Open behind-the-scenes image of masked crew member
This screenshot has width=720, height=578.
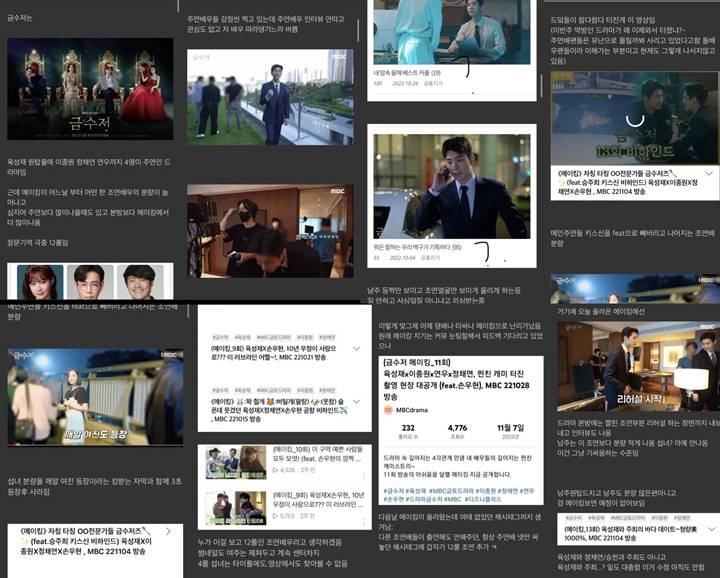tap(270, 231)
